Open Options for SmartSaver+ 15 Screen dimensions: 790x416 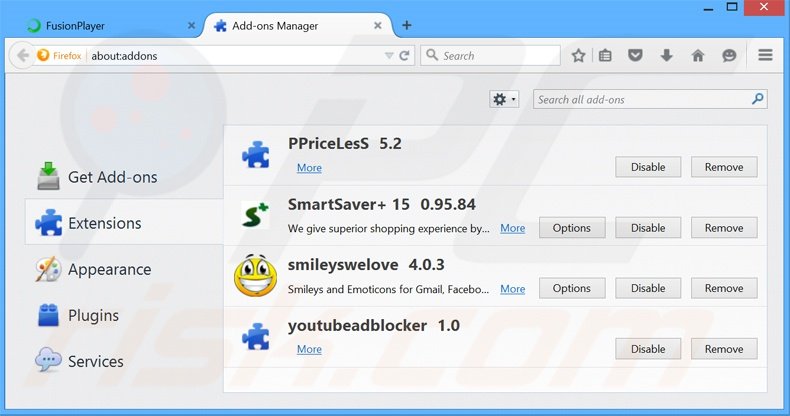tap(571, 228)
